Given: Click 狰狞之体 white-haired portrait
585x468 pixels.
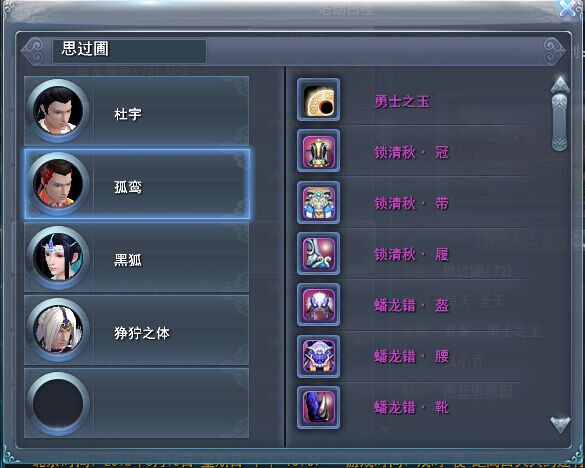Looking at the screenshot, I should tap(58, 330).
